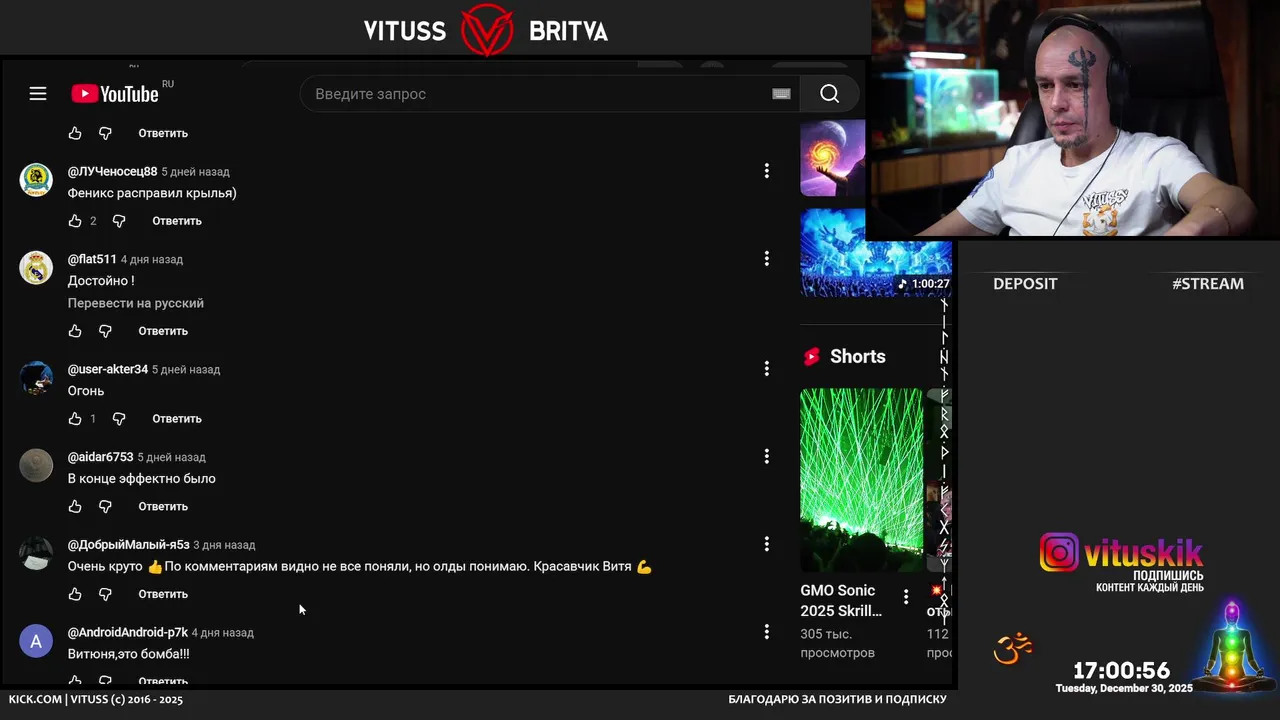Like the topmost partially visible comment
Screen dimensions: 1280x720
click(x=75, y=133)
